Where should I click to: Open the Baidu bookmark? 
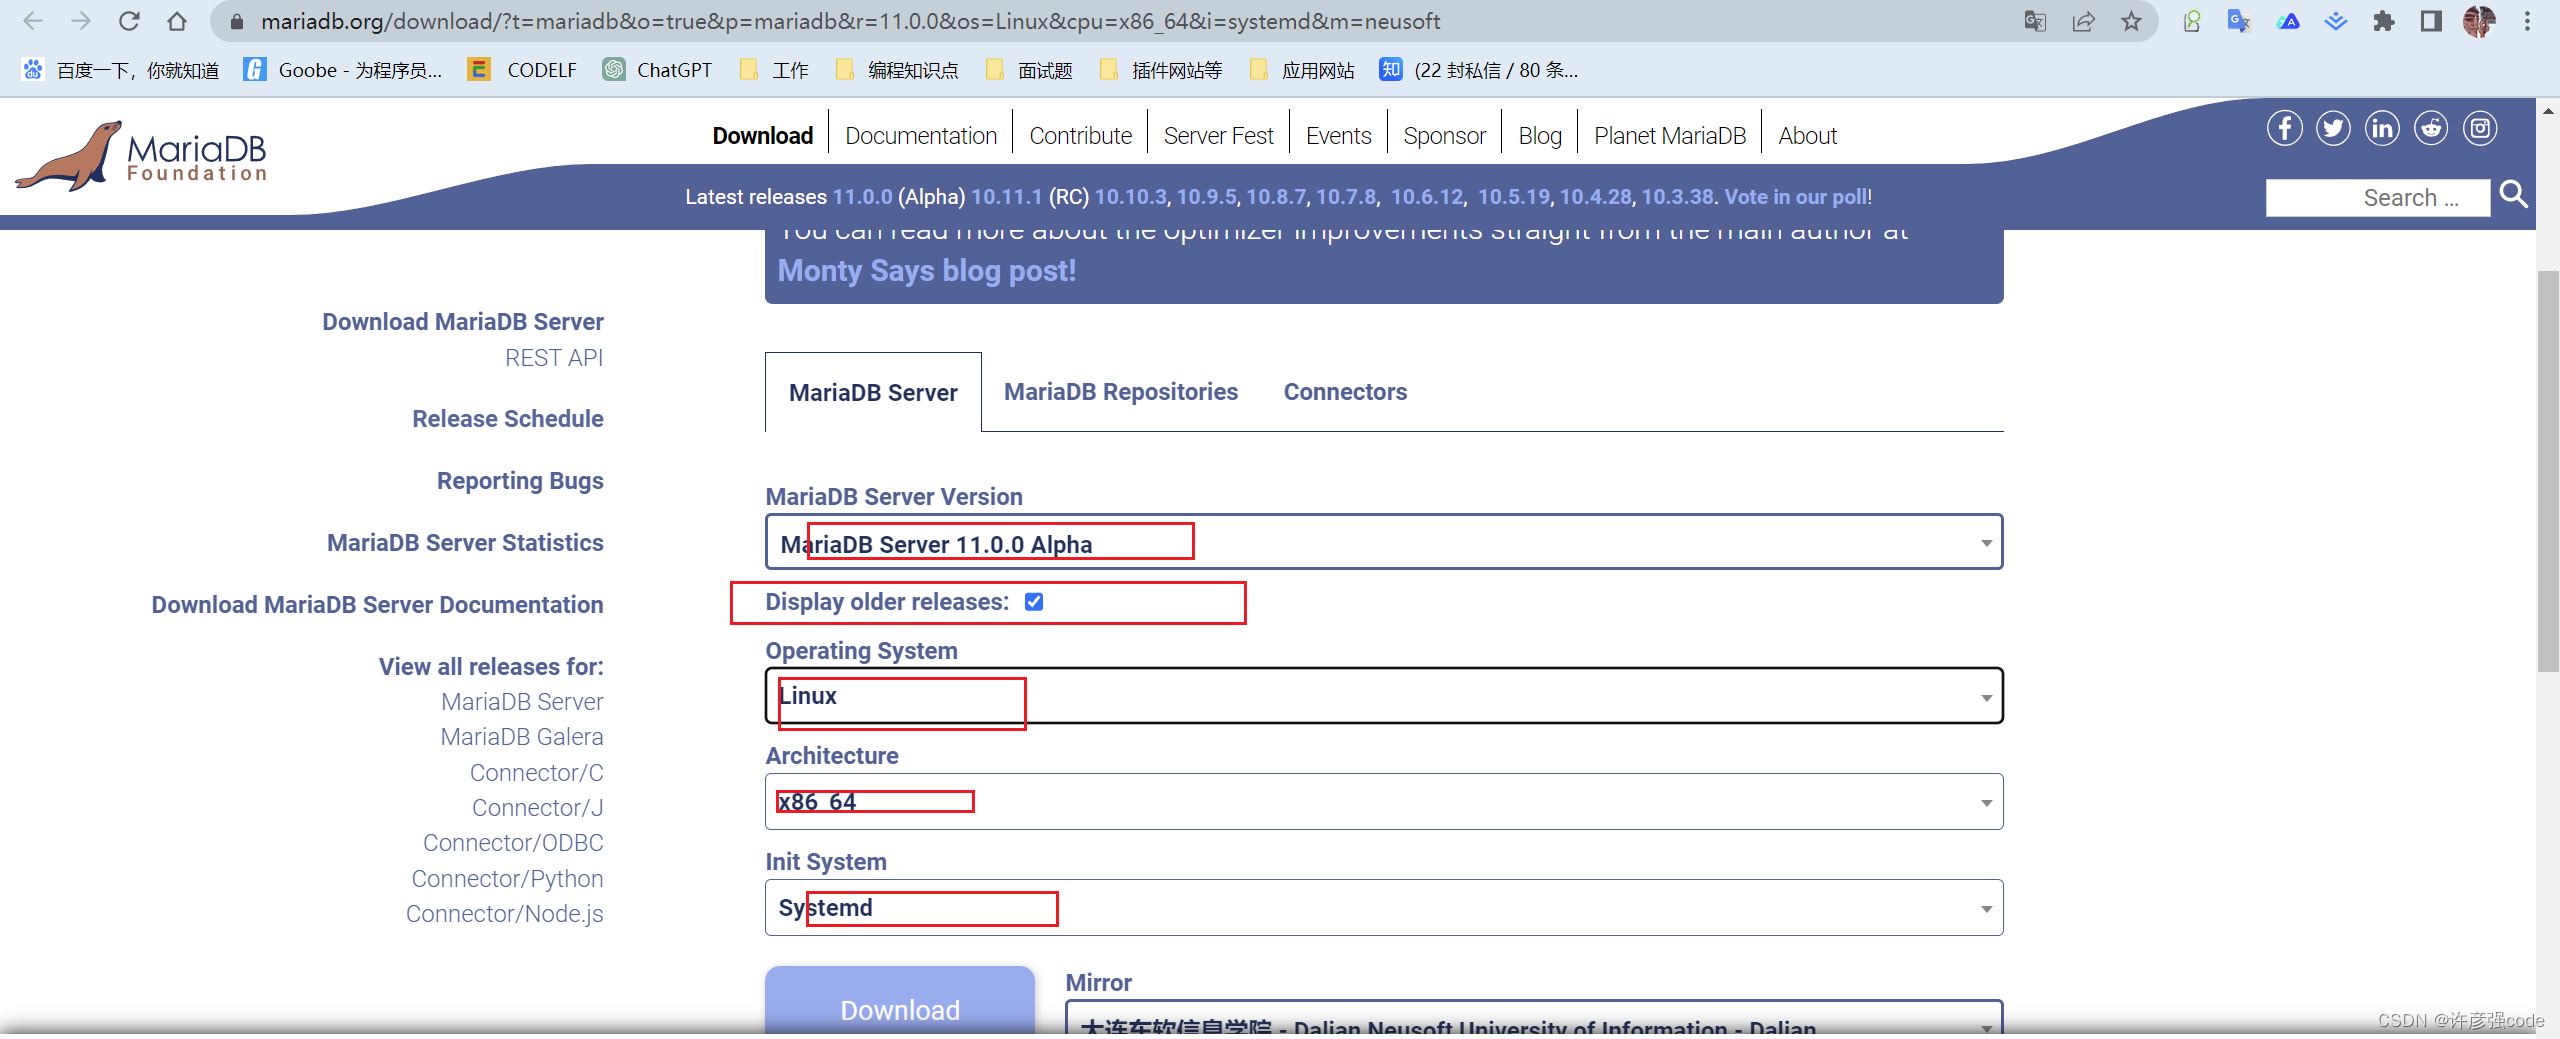tap(121, 70)
